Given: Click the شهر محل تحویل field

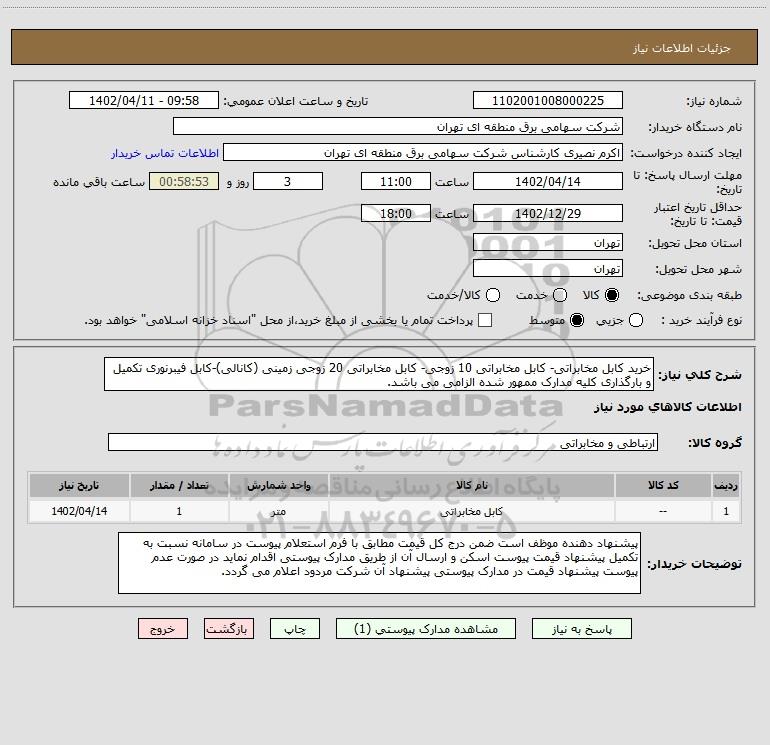Looking at the screenshot, I should click(548, 269).
